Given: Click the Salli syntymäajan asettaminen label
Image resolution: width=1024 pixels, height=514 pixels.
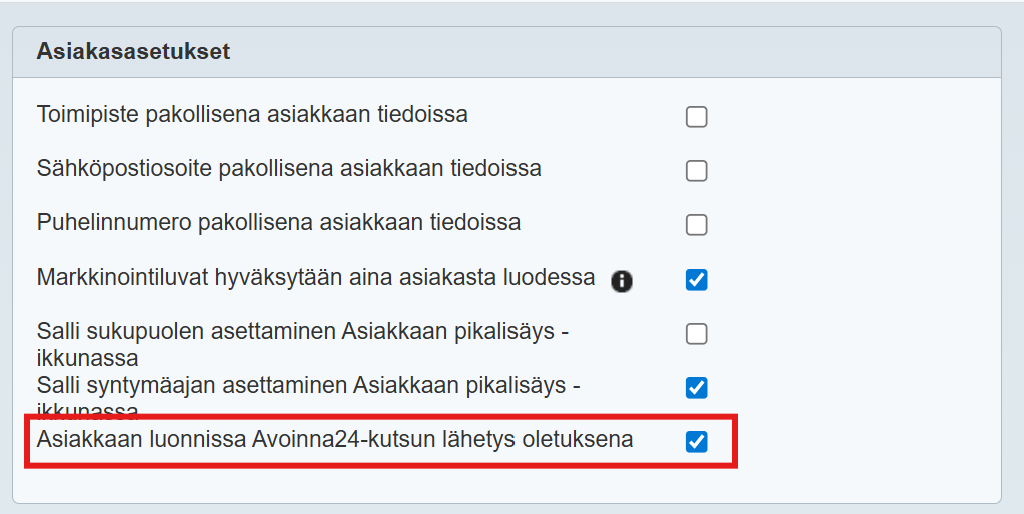Looking at the screenshot, I should point(309,386).
